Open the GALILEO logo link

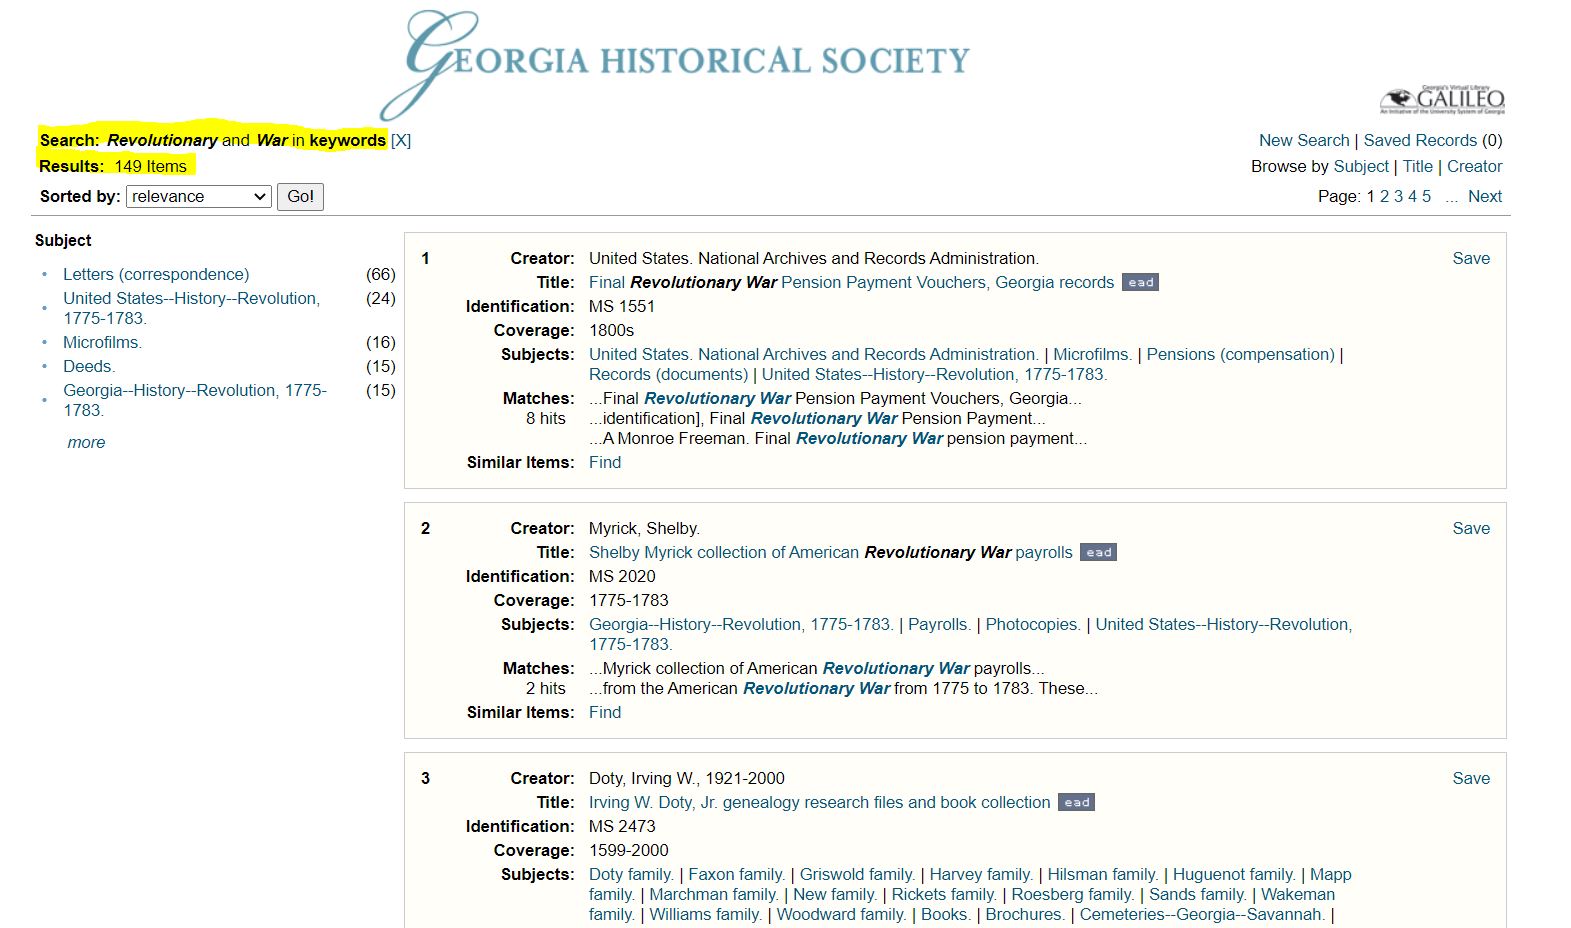coord(1442,100)
